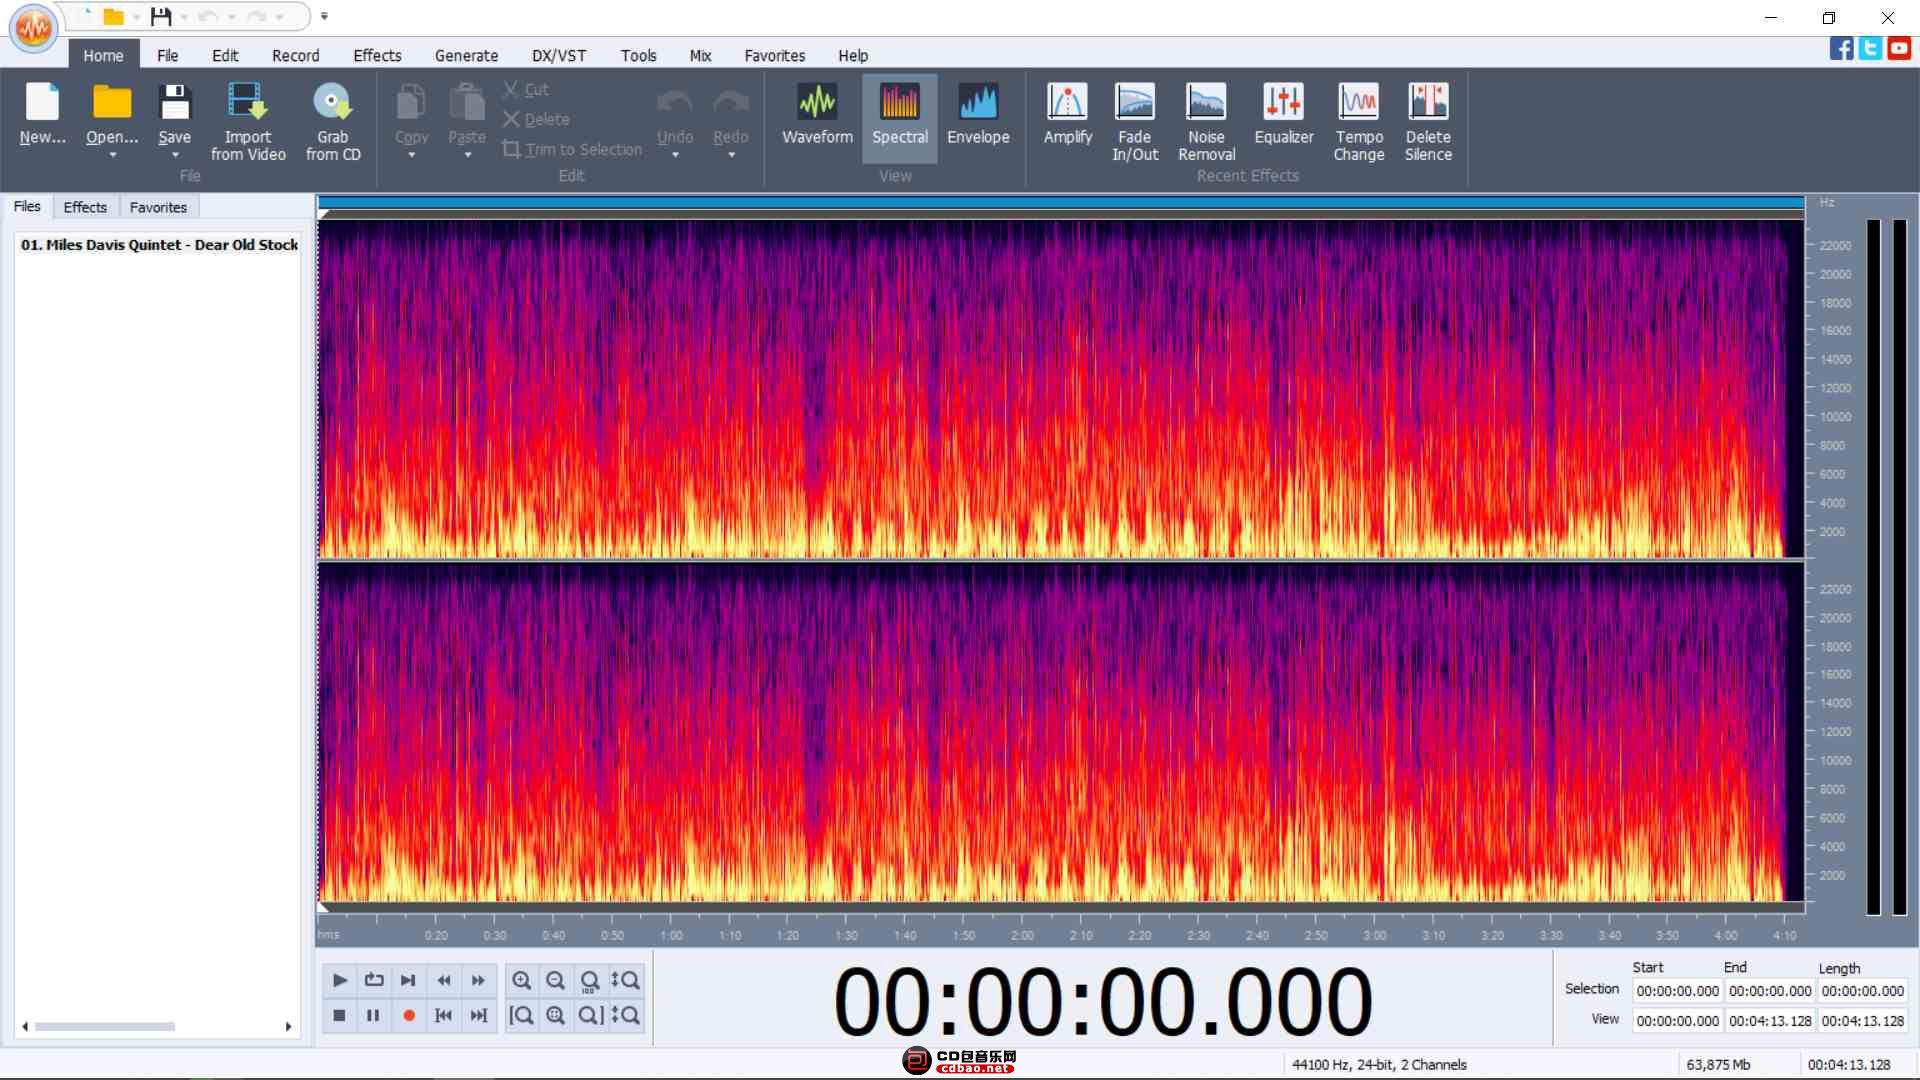Expand Open dropdown arrow in ribbon
Screen dimensions: 1920x1080
click(112, 155)
